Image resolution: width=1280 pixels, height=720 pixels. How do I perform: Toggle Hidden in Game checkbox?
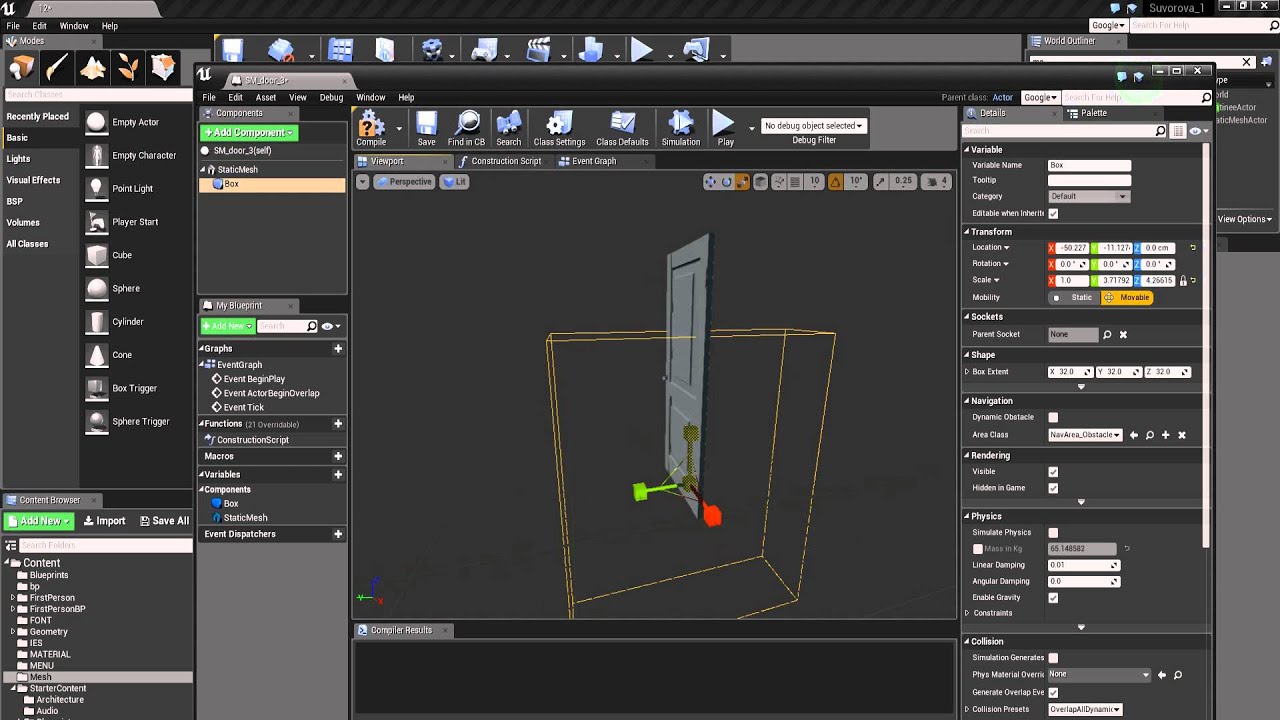[1053, 488]
